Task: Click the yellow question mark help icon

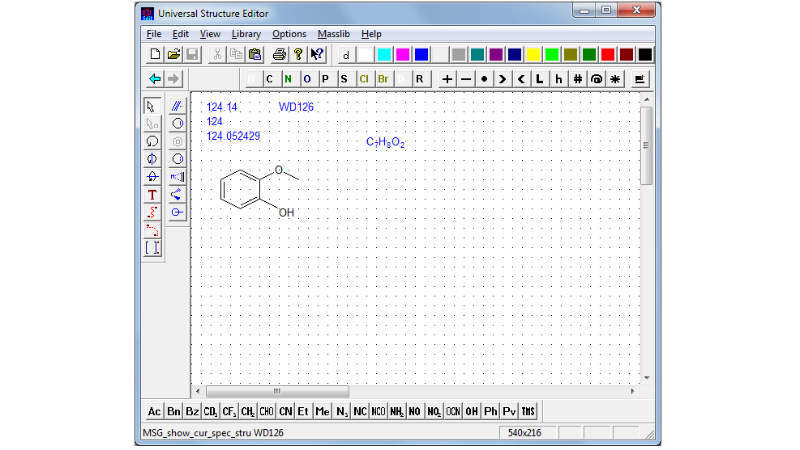Action: 298,54
